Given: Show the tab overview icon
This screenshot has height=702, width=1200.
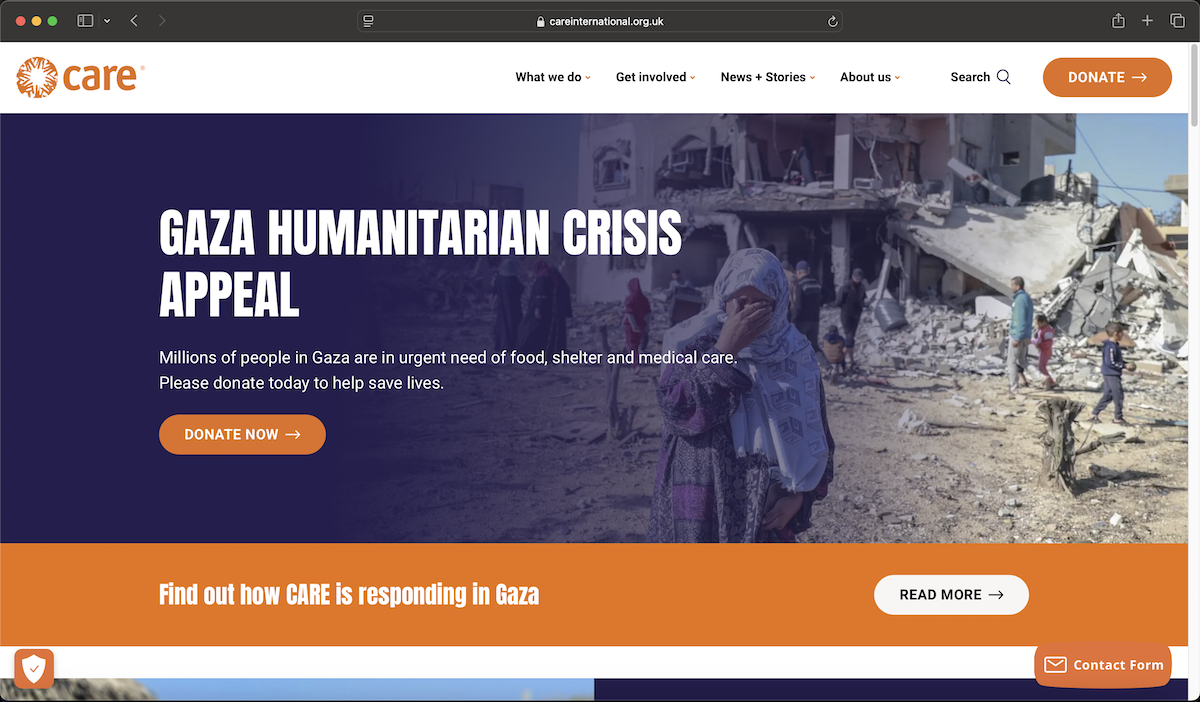Looking at the screenshot, I should click(1177, 21).
